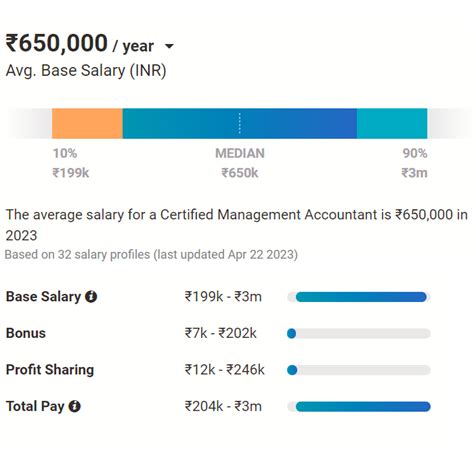The width and height of the screenshot is (474, 474).
Task: Select the Base Salary label
Action: [43, 297]
